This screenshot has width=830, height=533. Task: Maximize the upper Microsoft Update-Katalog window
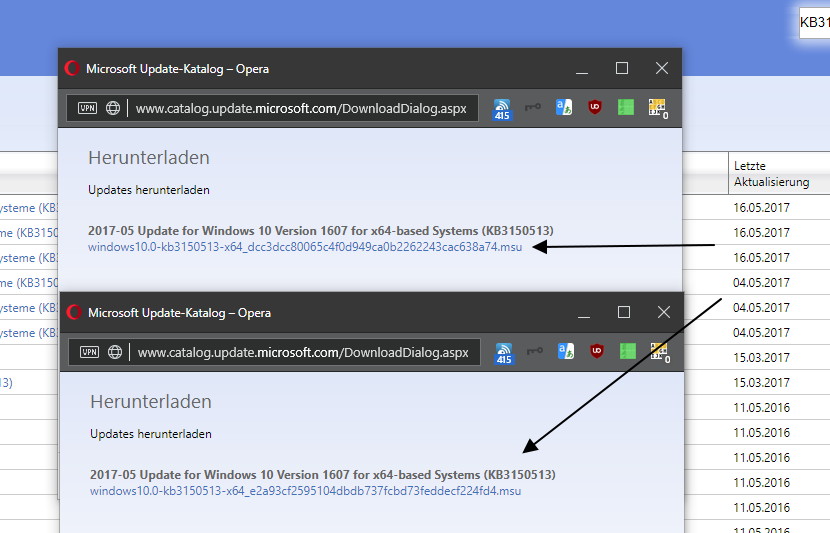(x=622, y=68)
